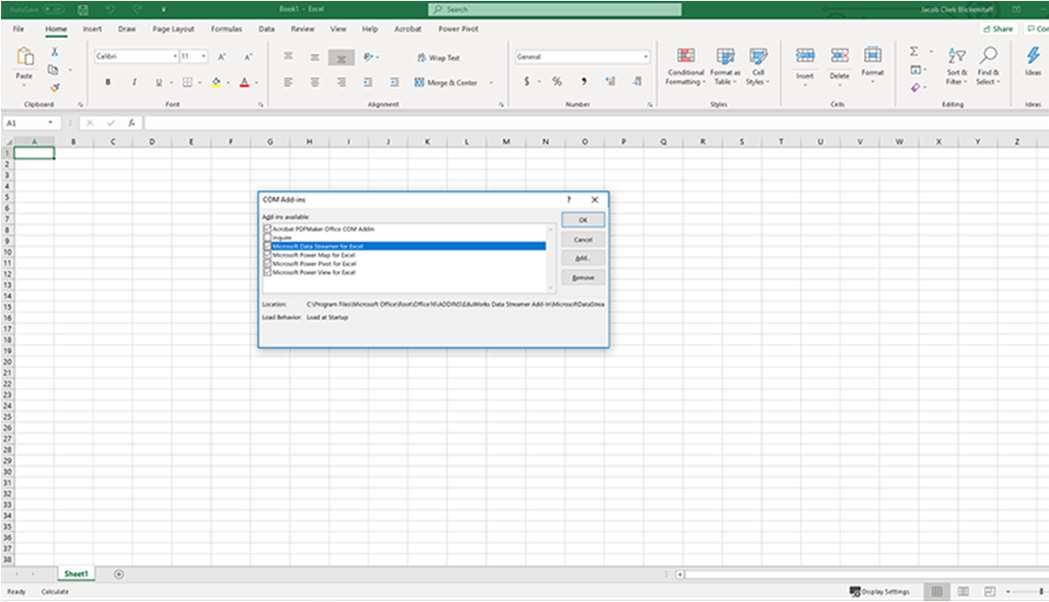Image resolution: width=1049 pixels, height=602 pixels.
Task: Open Cell Styles dropdown
Action: (x=758, y=67)
